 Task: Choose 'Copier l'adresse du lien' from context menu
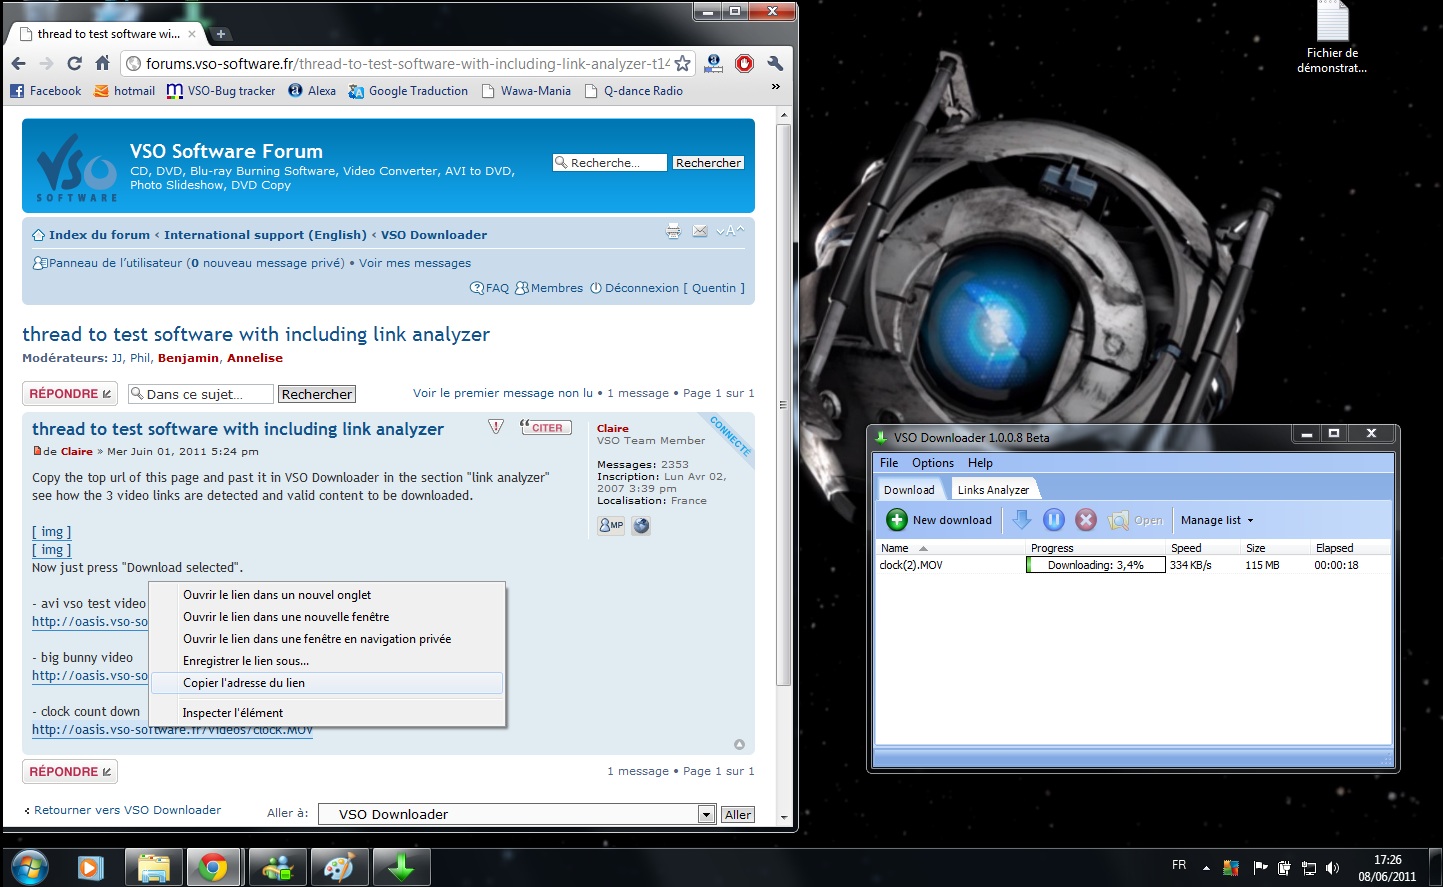tap(327, 683)
